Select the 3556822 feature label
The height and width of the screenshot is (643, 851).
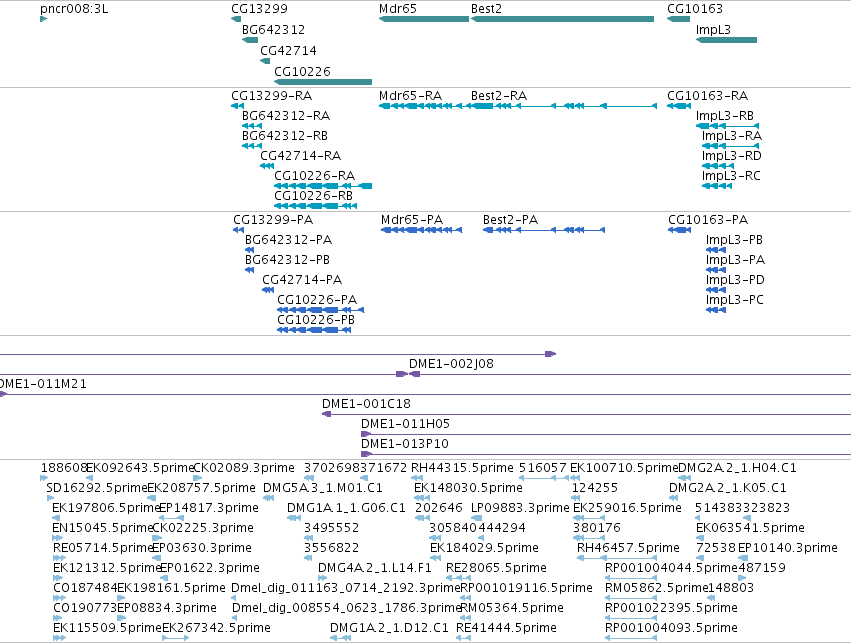pos(331,548)
